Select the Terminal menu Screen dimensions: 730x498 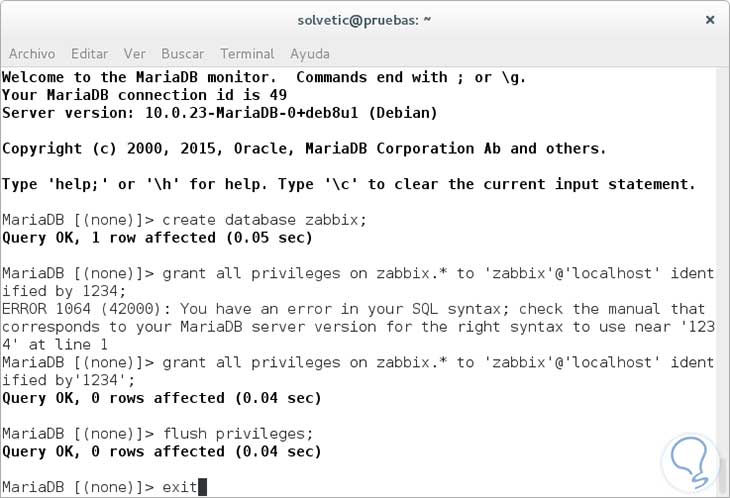247,53
